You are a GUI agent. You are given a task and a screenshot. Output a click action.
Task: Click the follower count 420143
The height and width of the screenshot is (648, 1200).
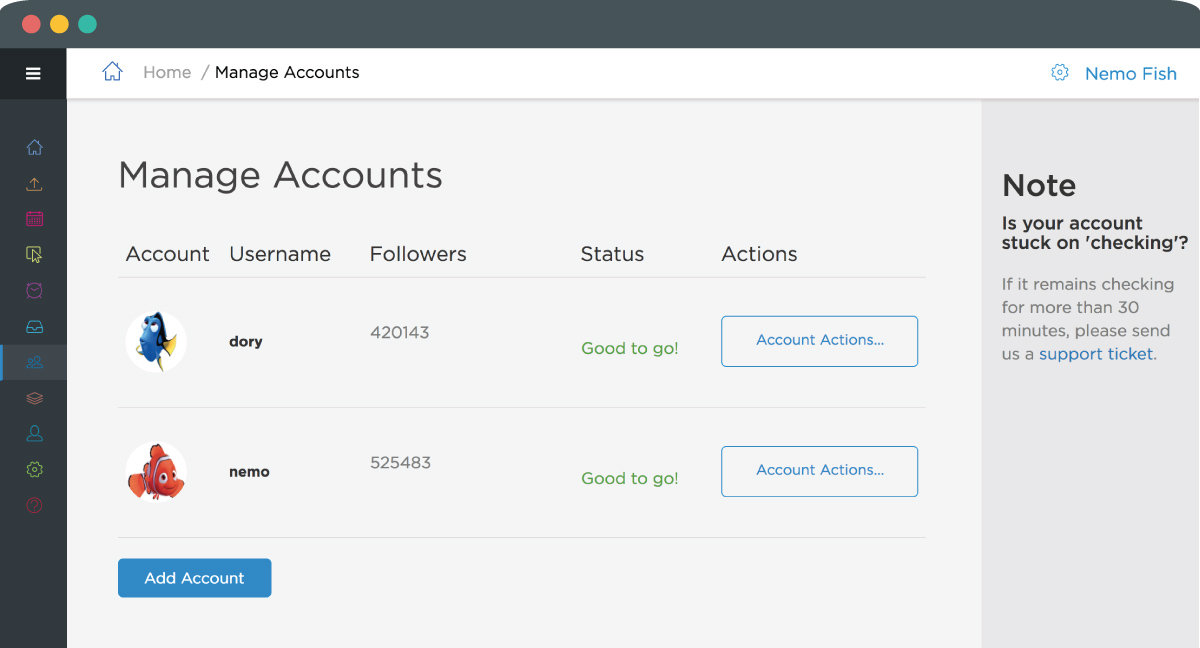(399, 333)
